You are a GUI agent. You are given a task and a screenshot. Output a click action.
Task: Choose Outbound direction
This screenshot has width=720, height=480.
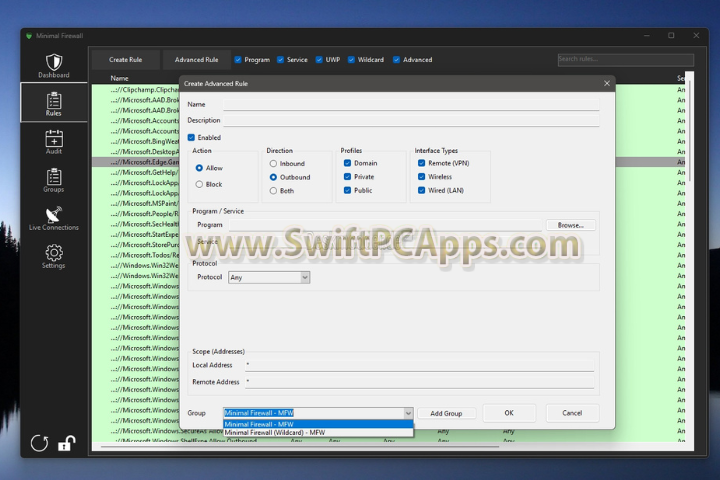click(x=273, y=177)
